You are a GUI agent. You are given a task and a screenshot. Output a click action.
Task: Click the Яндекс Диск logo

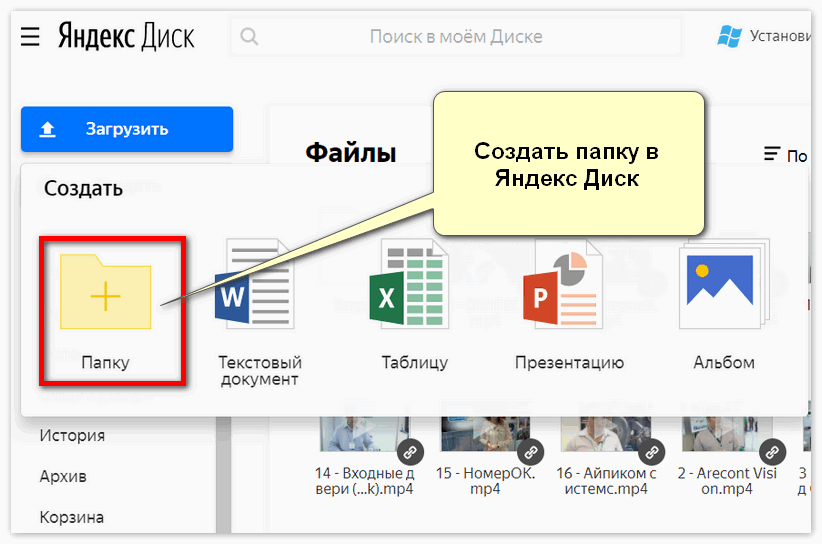click(x=126, y=36)
